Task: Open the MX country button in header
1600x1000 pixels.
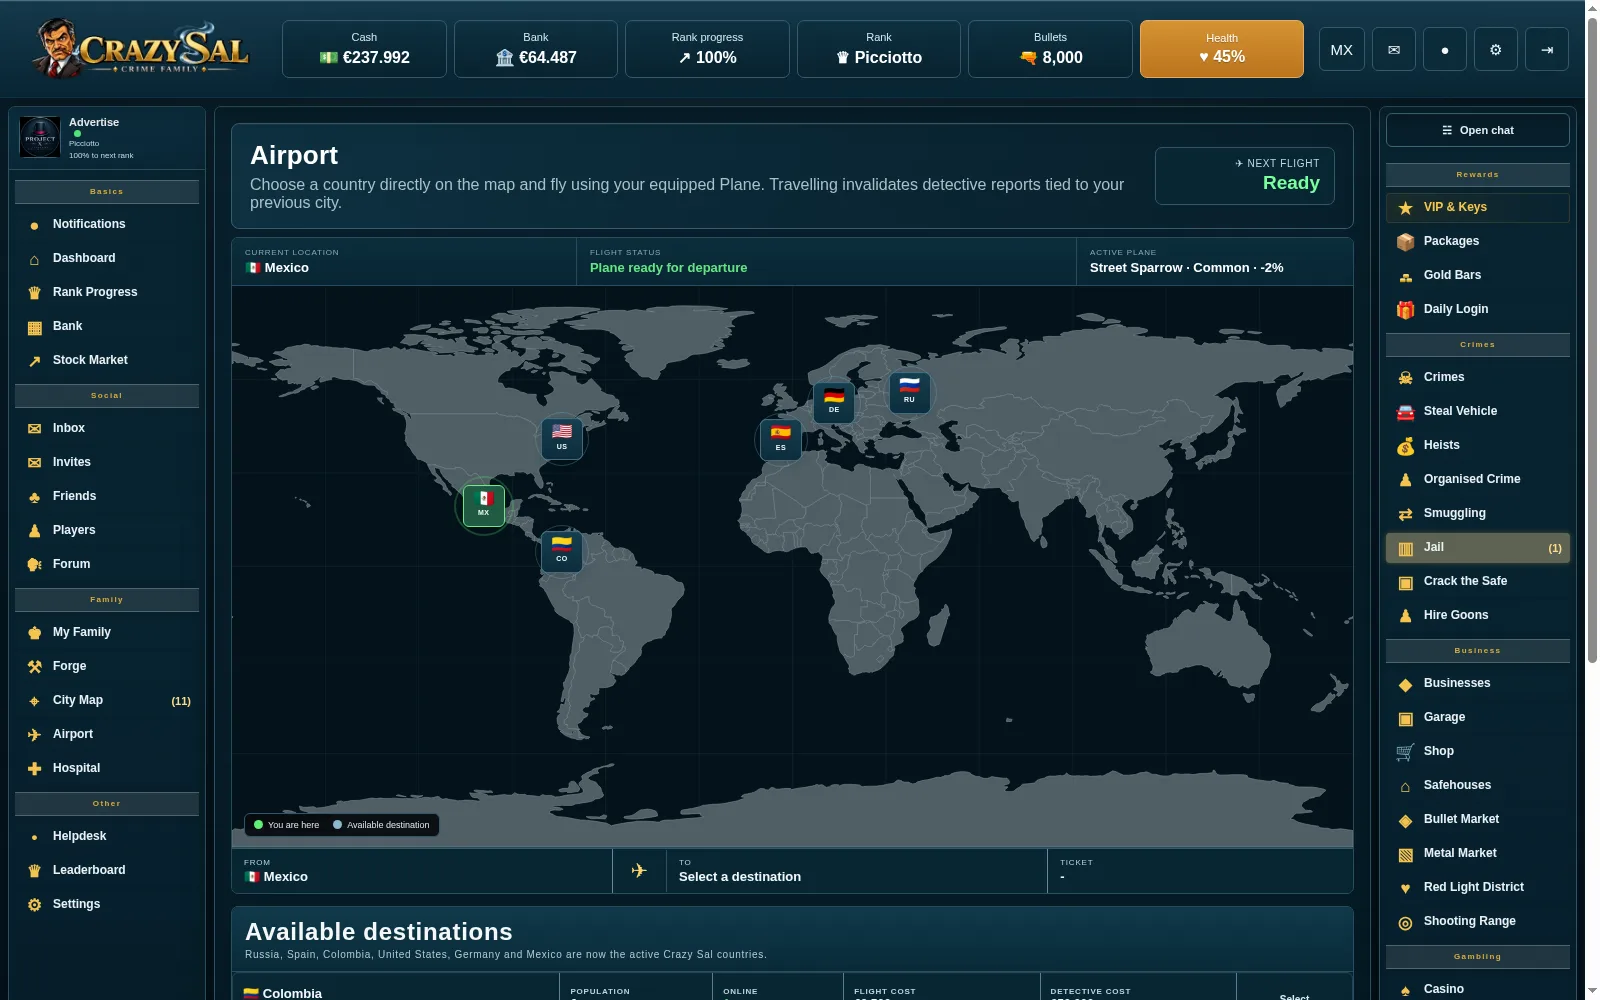Action: click(x=1342, y=49)
